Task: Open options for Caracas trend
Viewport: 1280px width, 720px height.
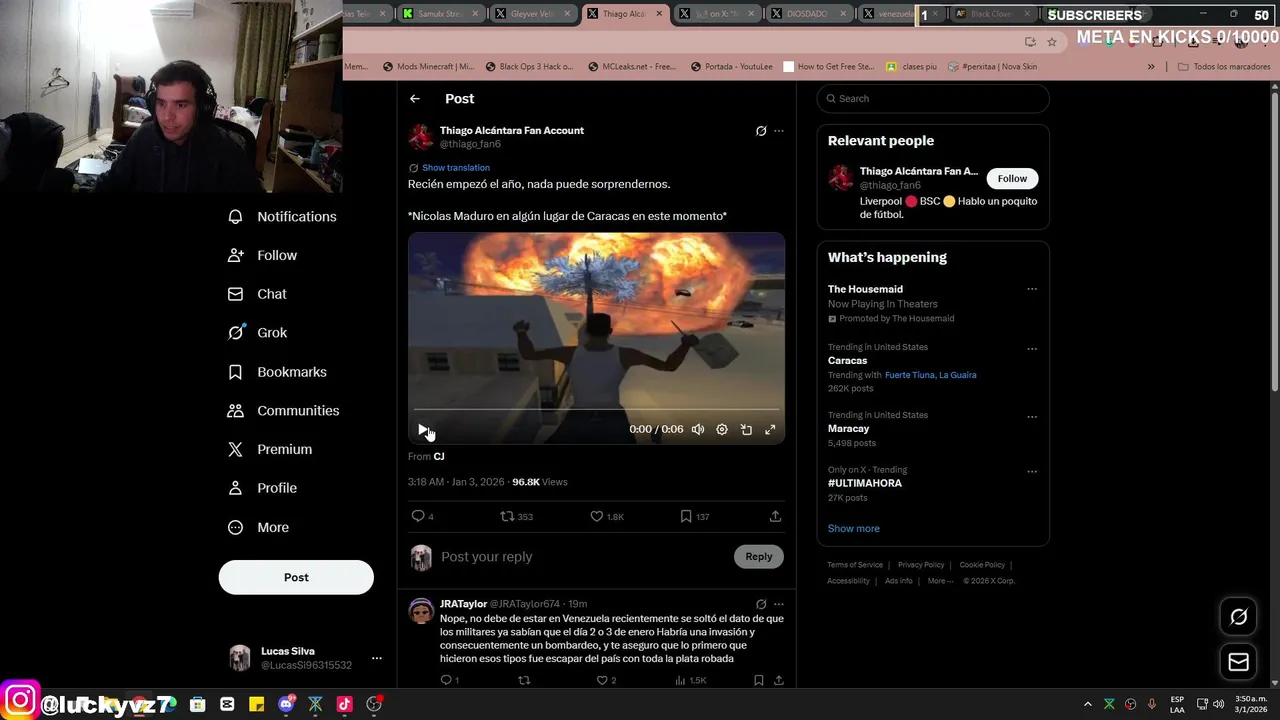Action: click(1032, 349)
